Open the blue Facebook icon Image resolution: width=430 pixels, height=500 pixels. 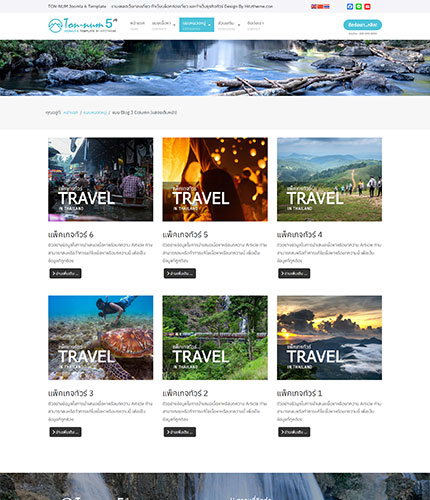click(350, 6)
